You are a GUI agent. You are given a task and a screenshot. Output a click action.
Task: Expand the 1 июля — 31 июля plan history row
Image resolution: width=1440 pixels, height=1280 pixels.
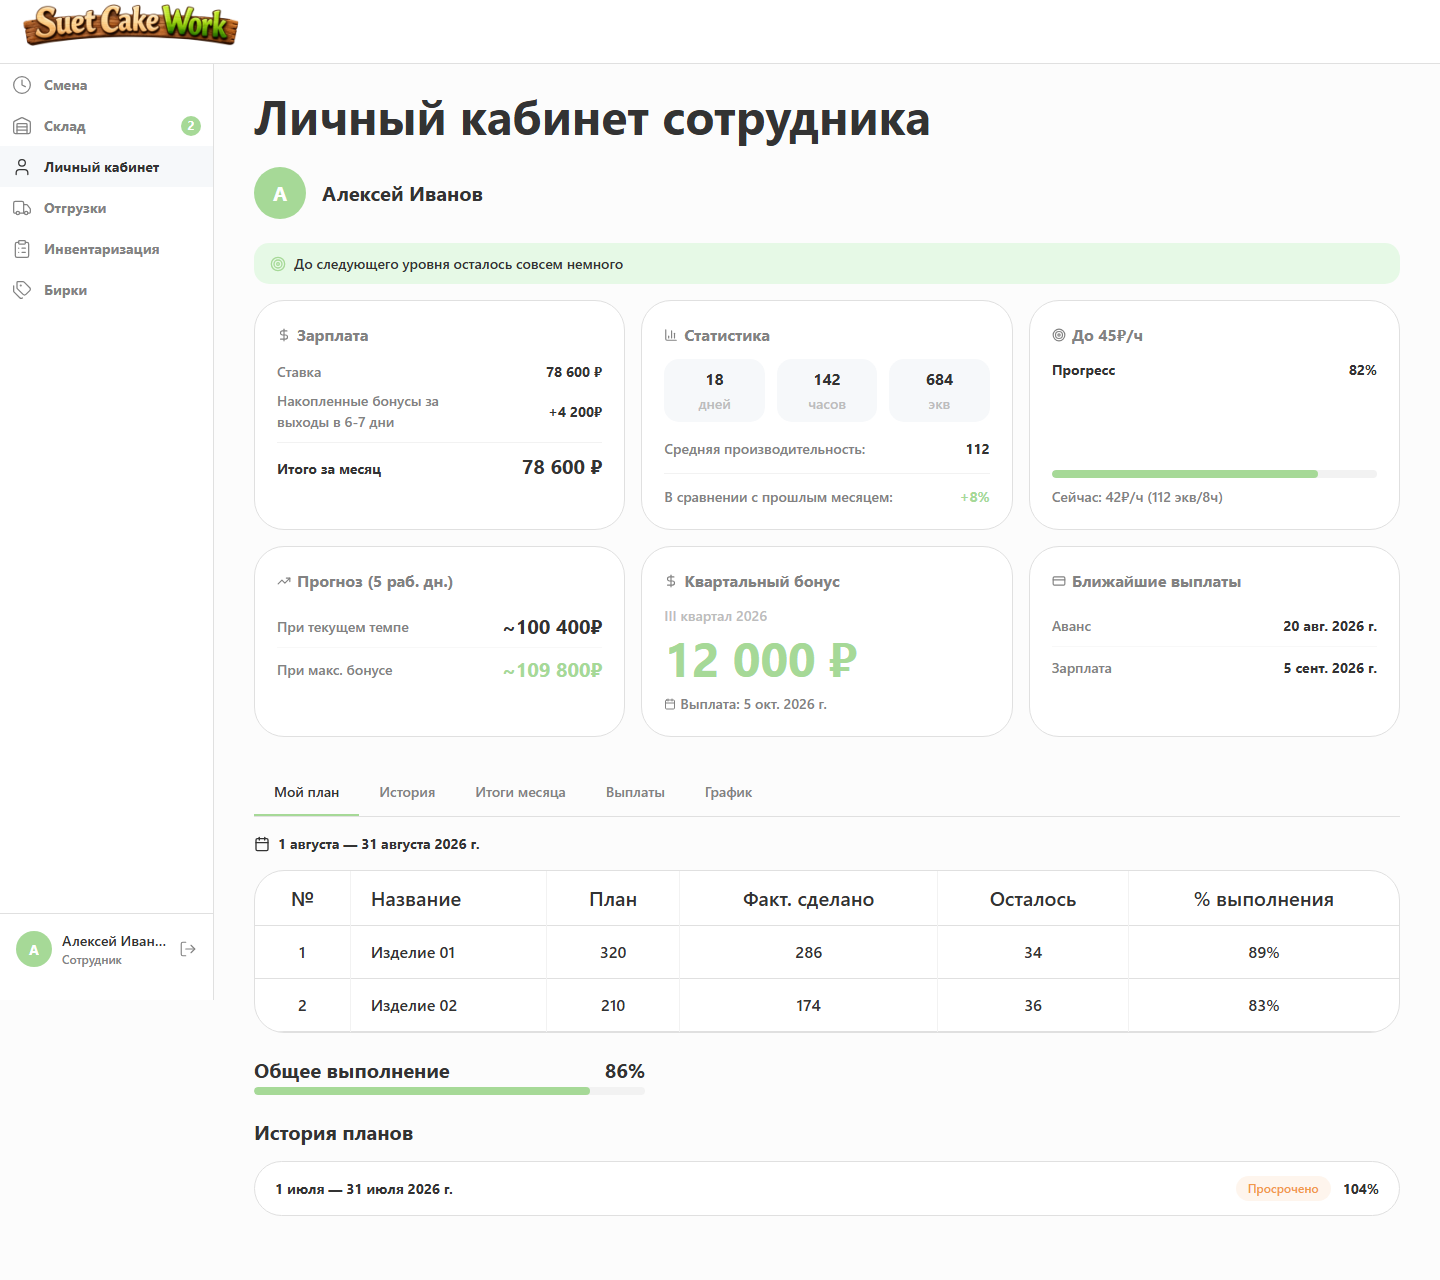826,1188
